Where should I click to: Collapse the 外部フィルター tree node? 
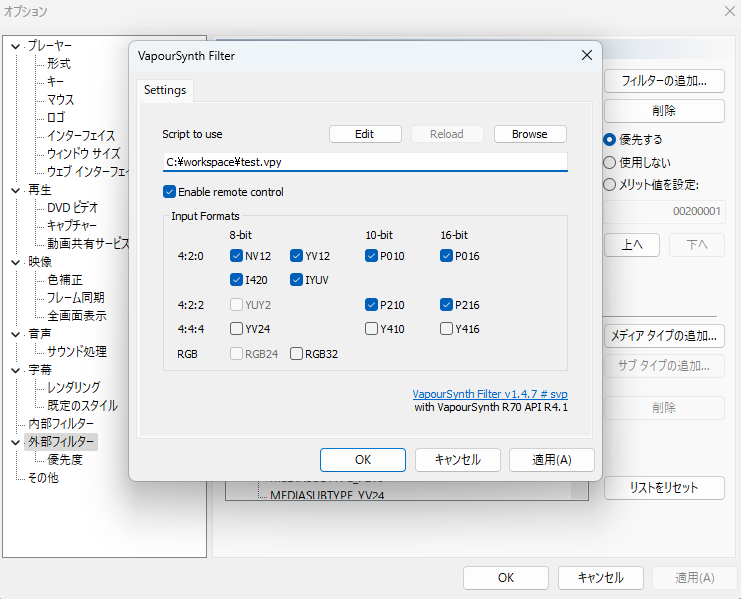(15, 442)
